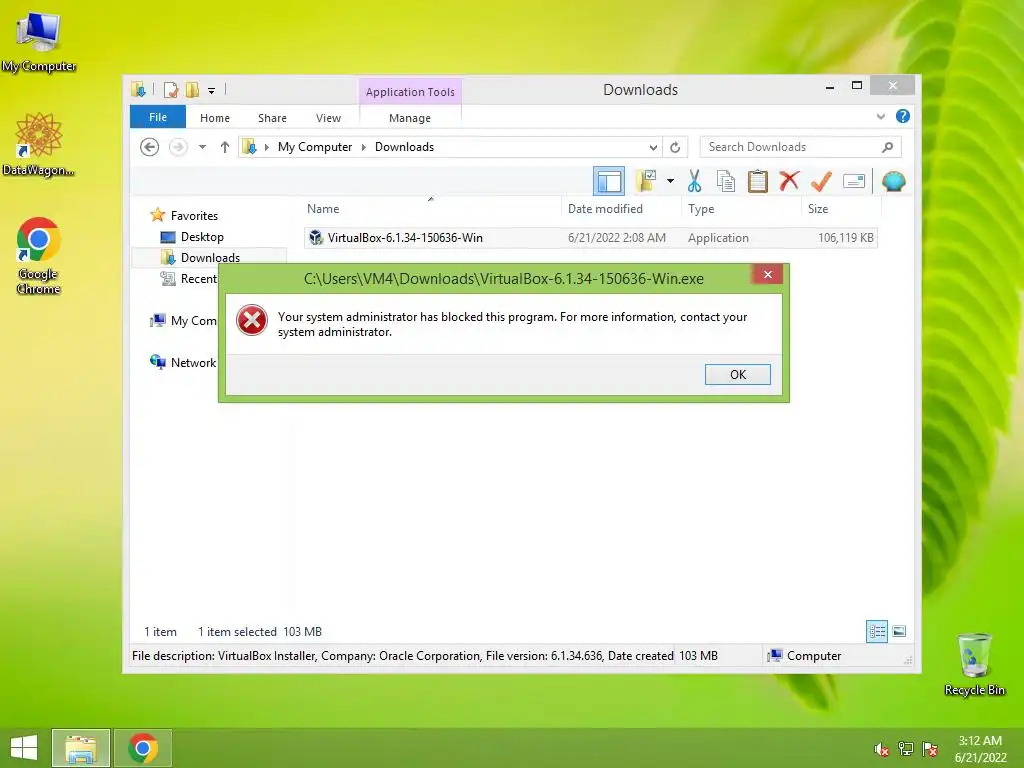Screen dimensions: 1024x768
Task: Select Favorites in the navigation pane
Action: (194, 216)
